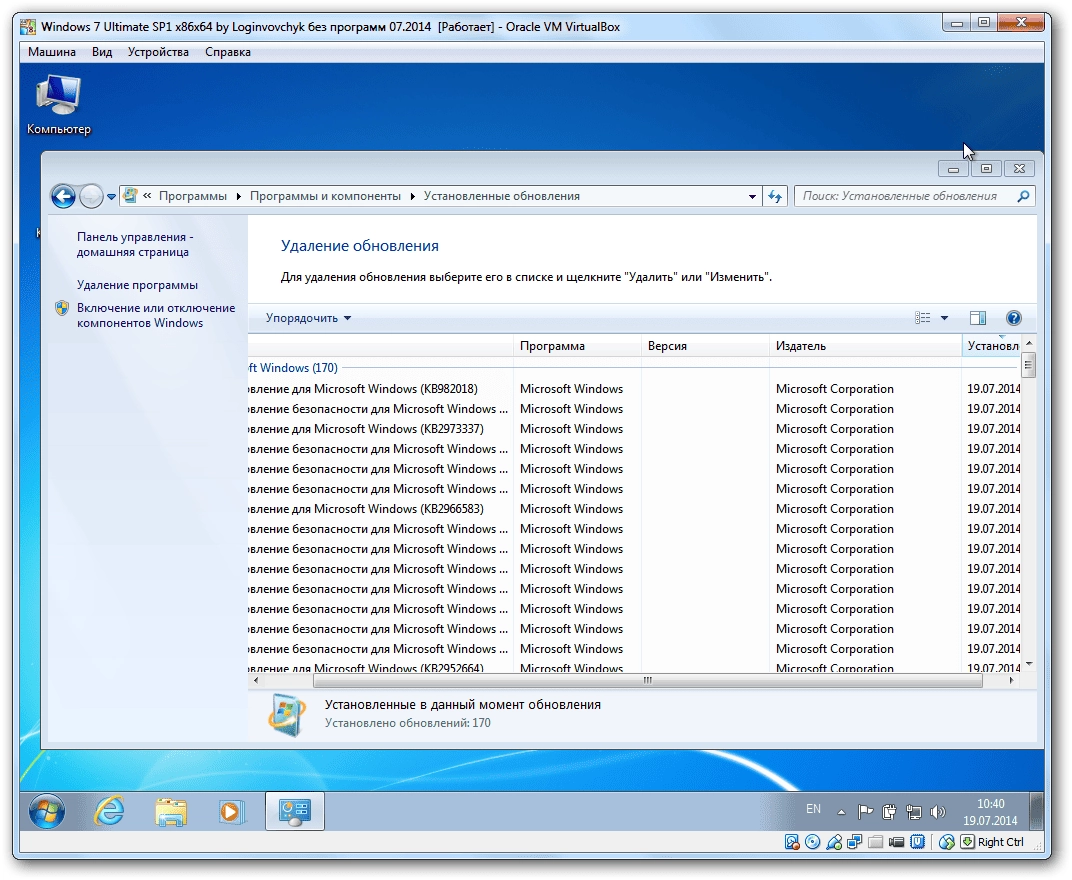This screenshot has width=1072, height=880.
Task: Open recent pages dropdown next to Forward
Action: (x=111, y=197)
